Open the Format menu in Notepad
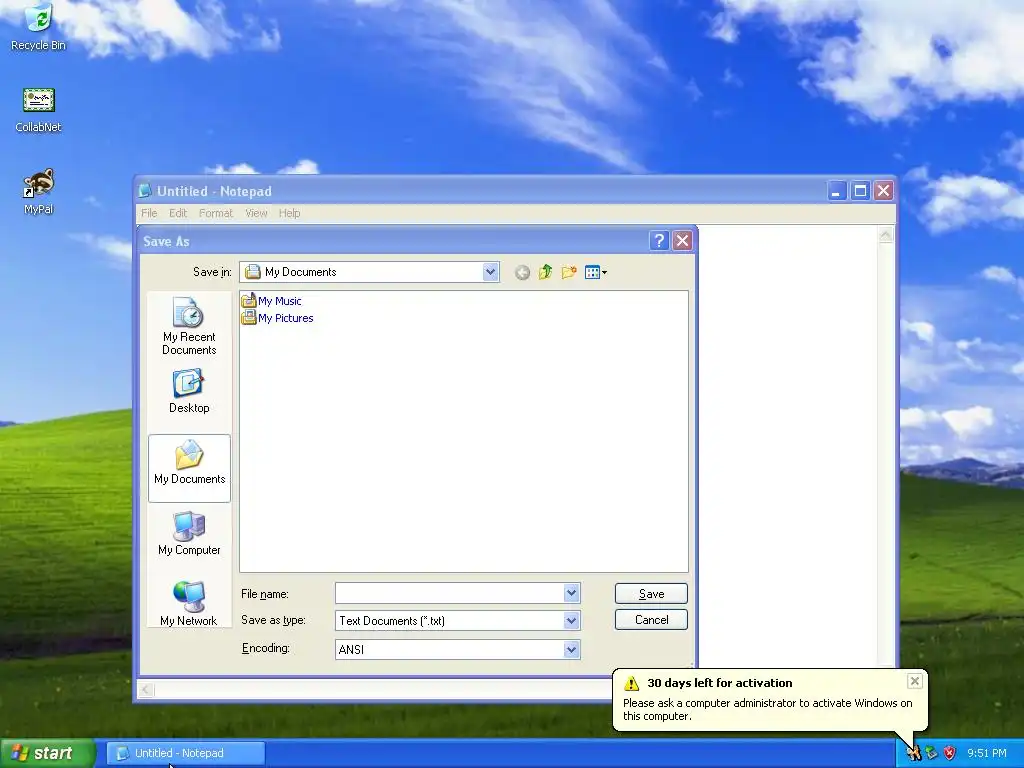This screenshot has width=1024, height=768. click(x=216, y=213)
